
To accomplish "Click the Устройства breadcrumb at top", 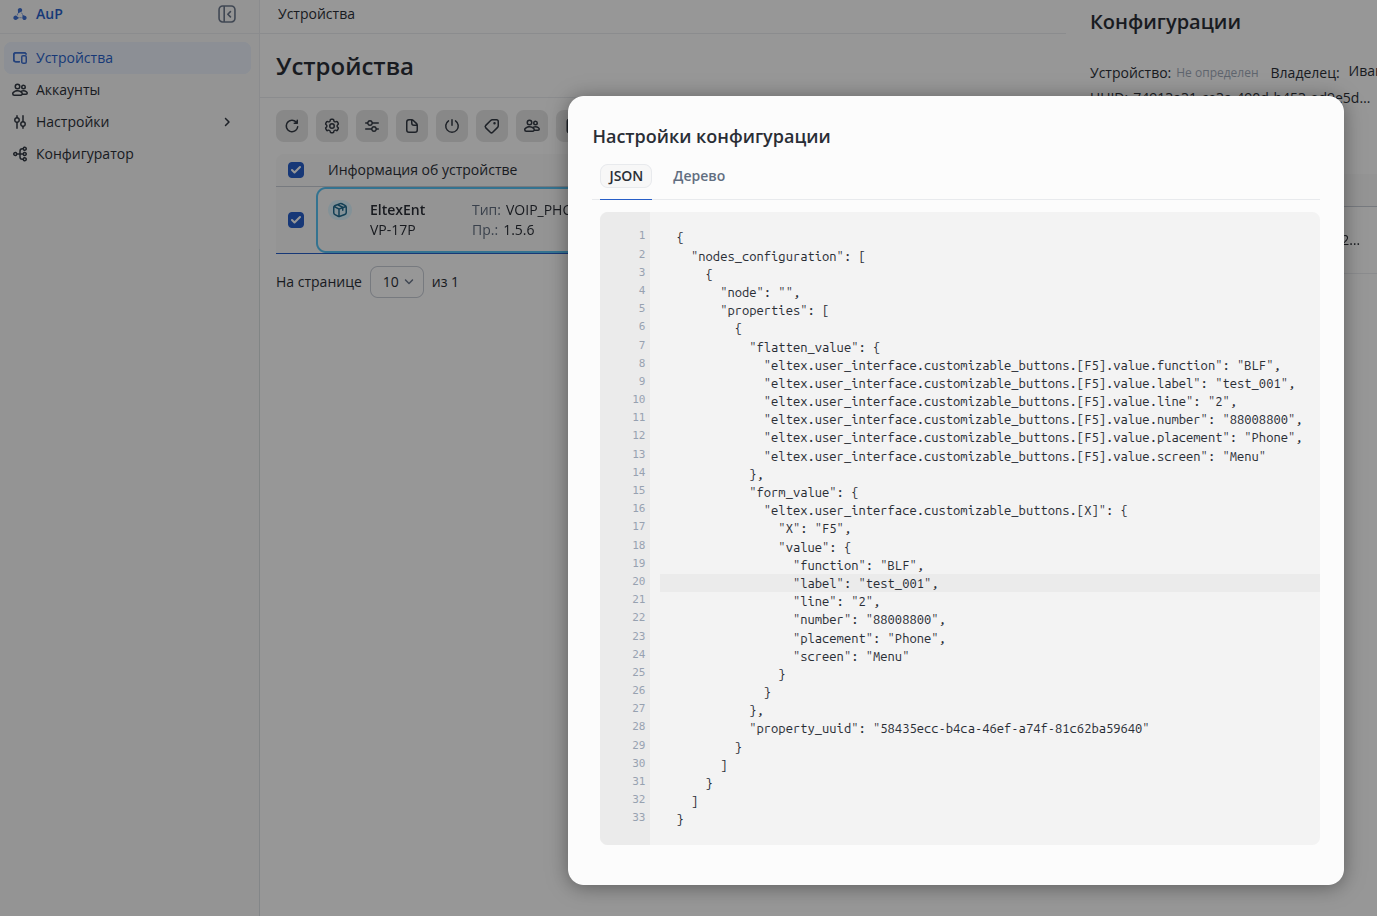I will (x=316, y=14).
